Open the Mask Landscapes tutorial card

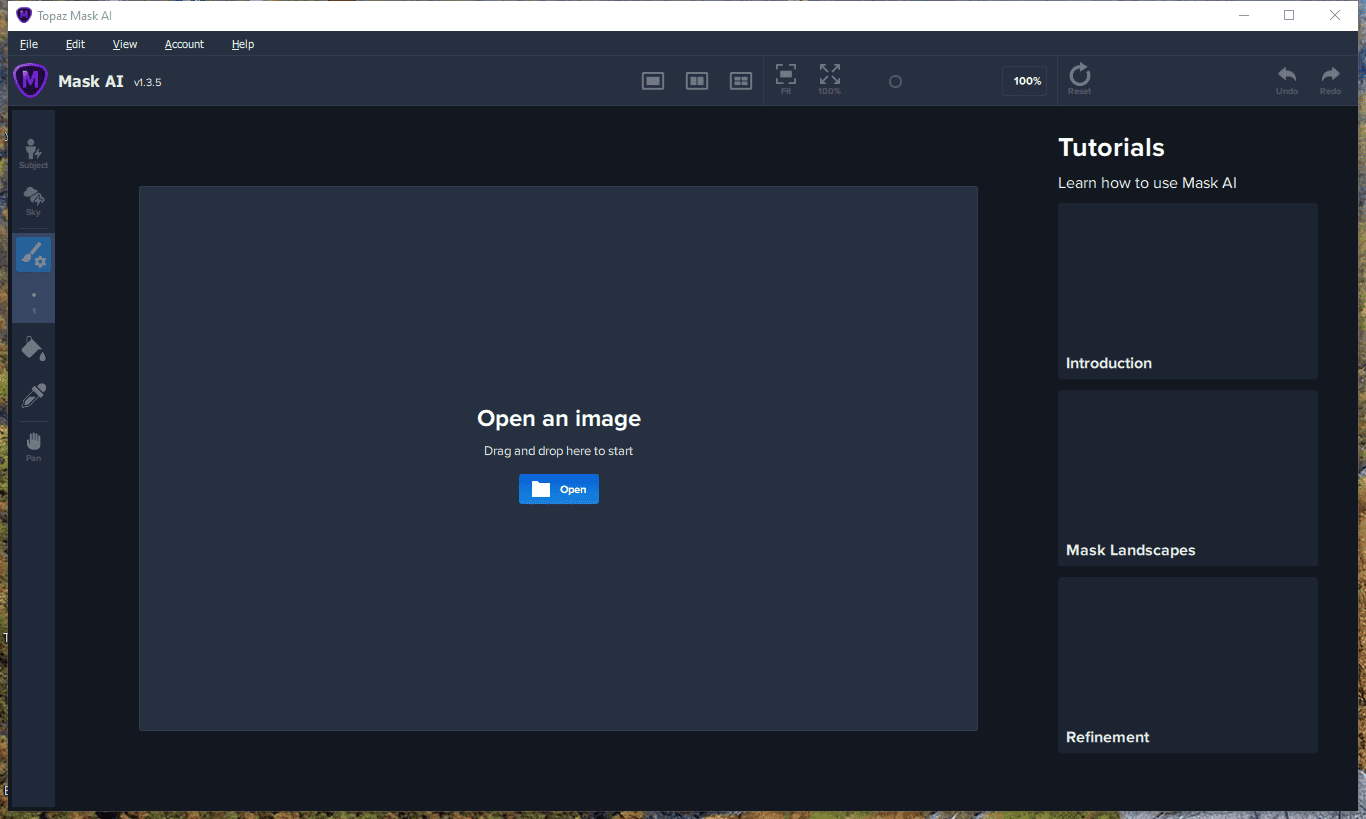coord(1188,478)
